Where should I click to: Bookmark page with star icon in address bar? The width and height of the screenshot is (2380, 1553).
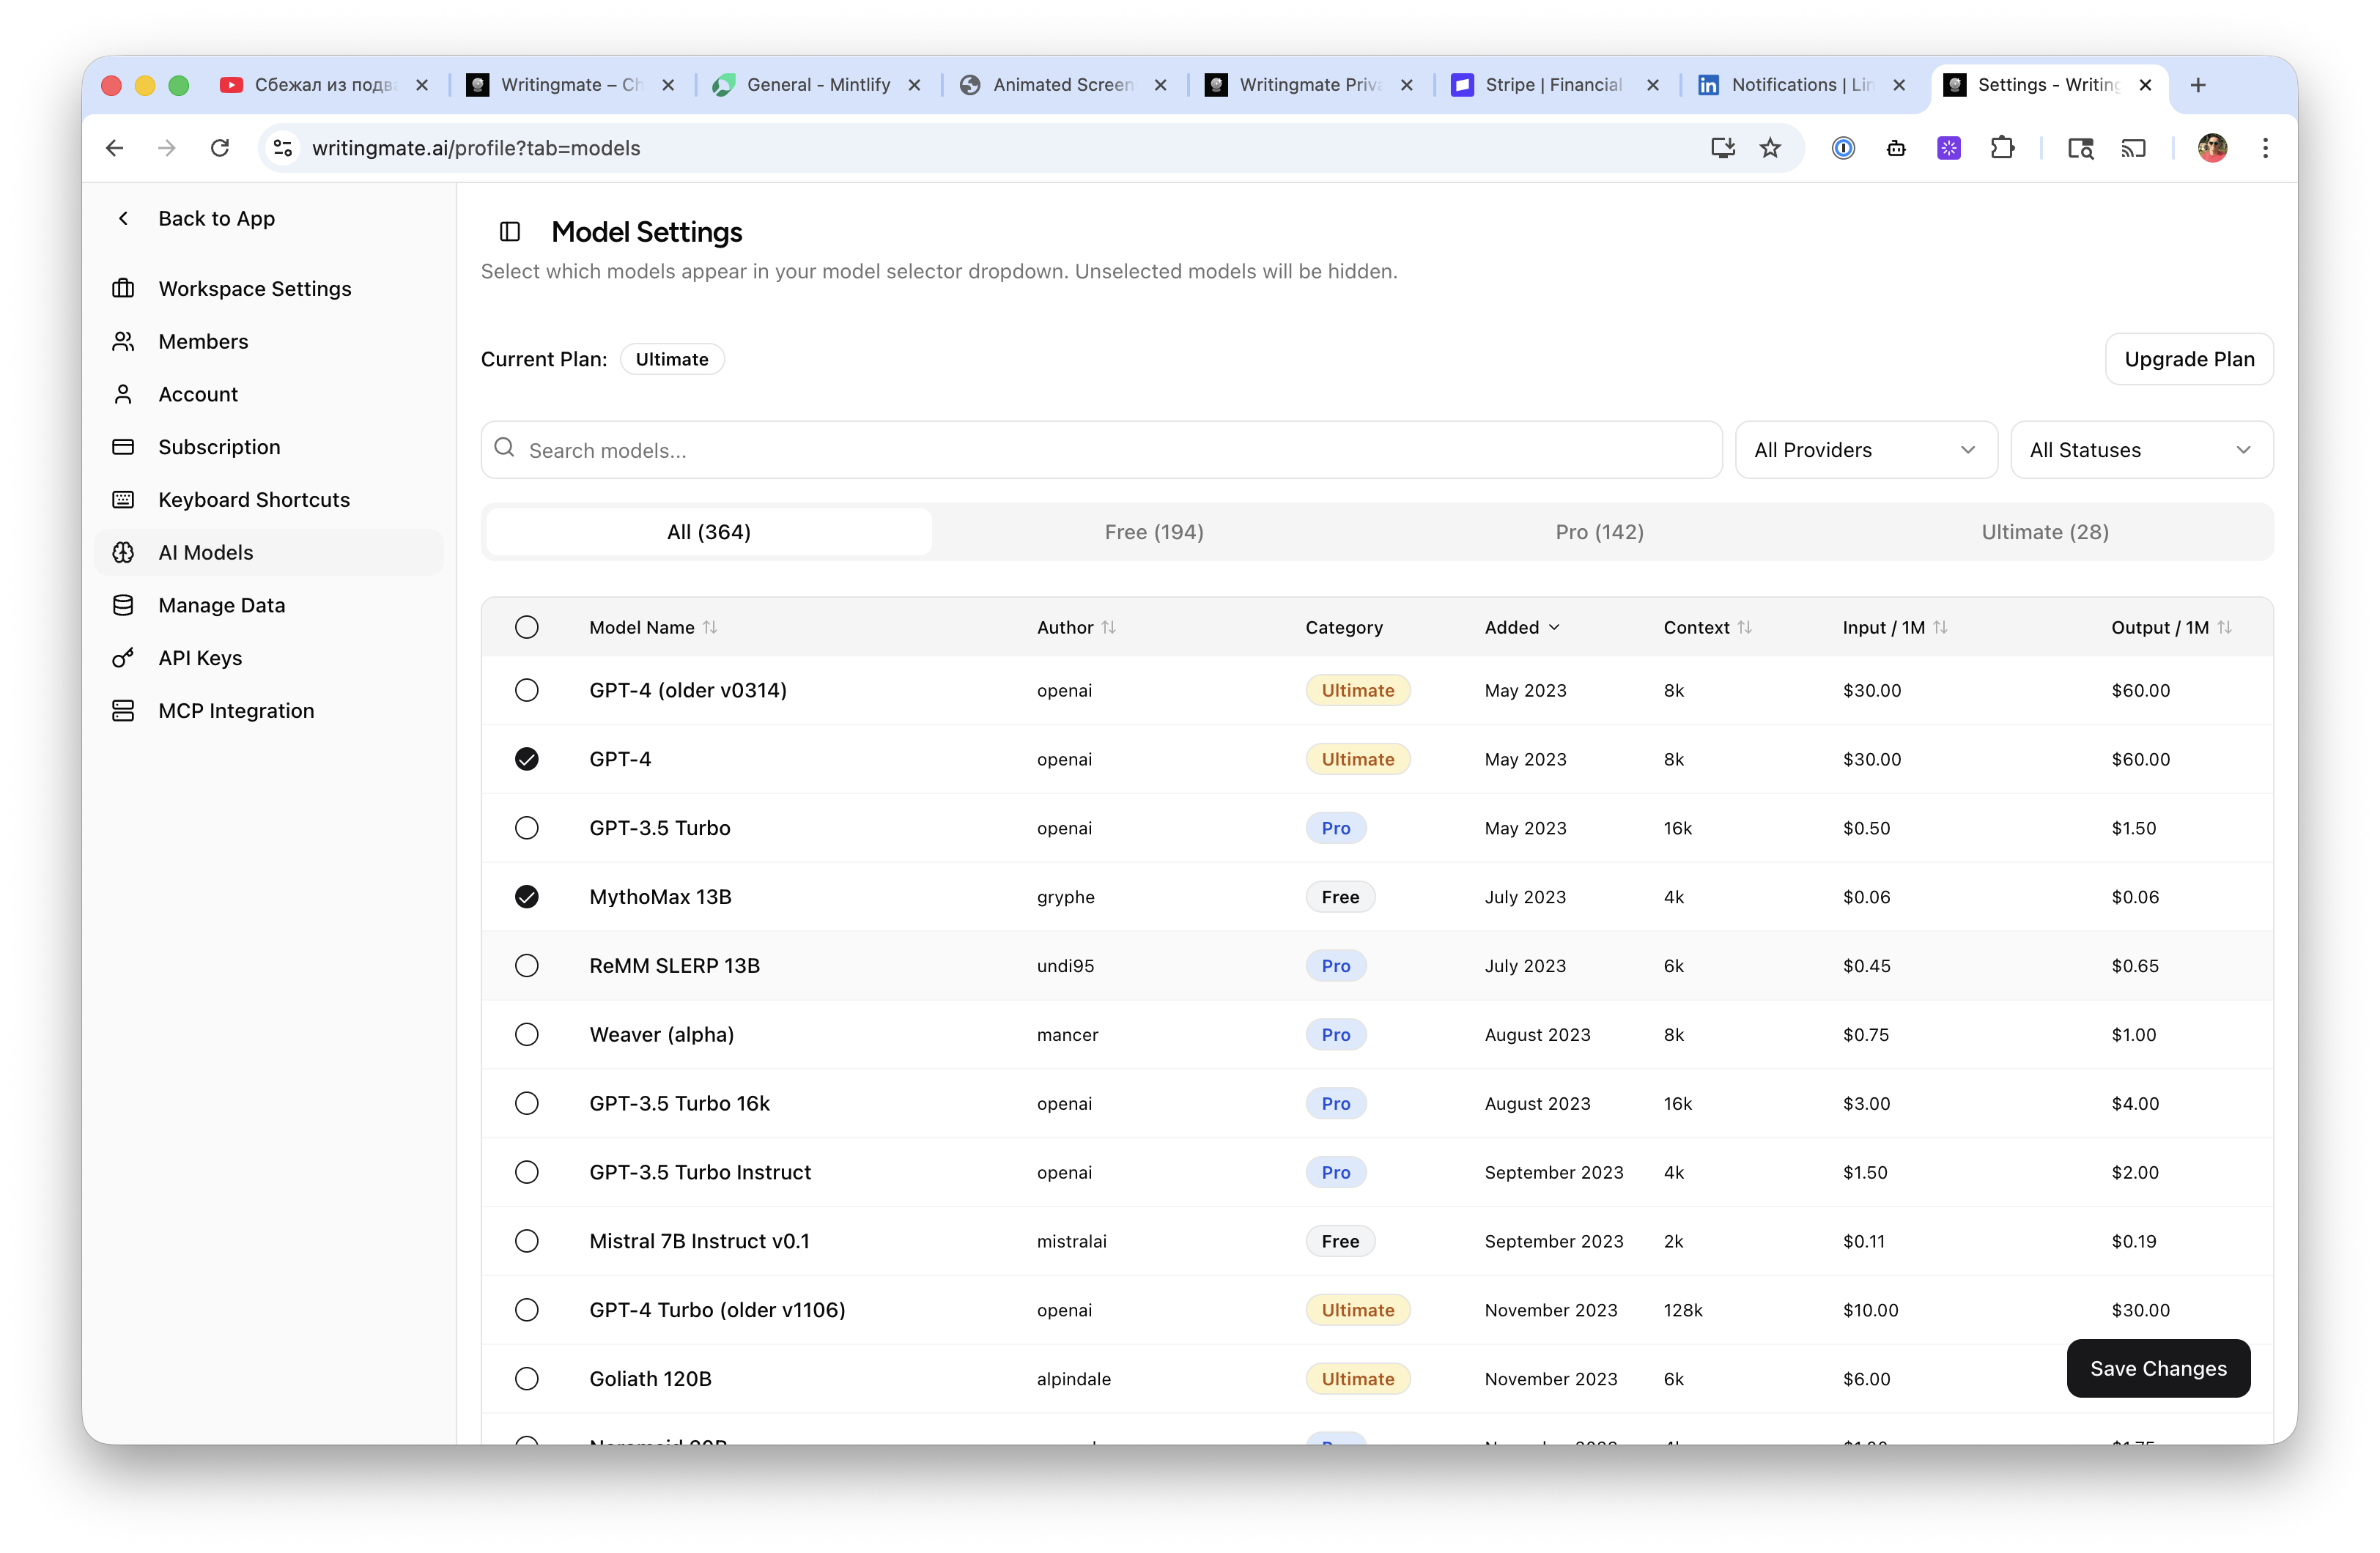[1770, 148]
